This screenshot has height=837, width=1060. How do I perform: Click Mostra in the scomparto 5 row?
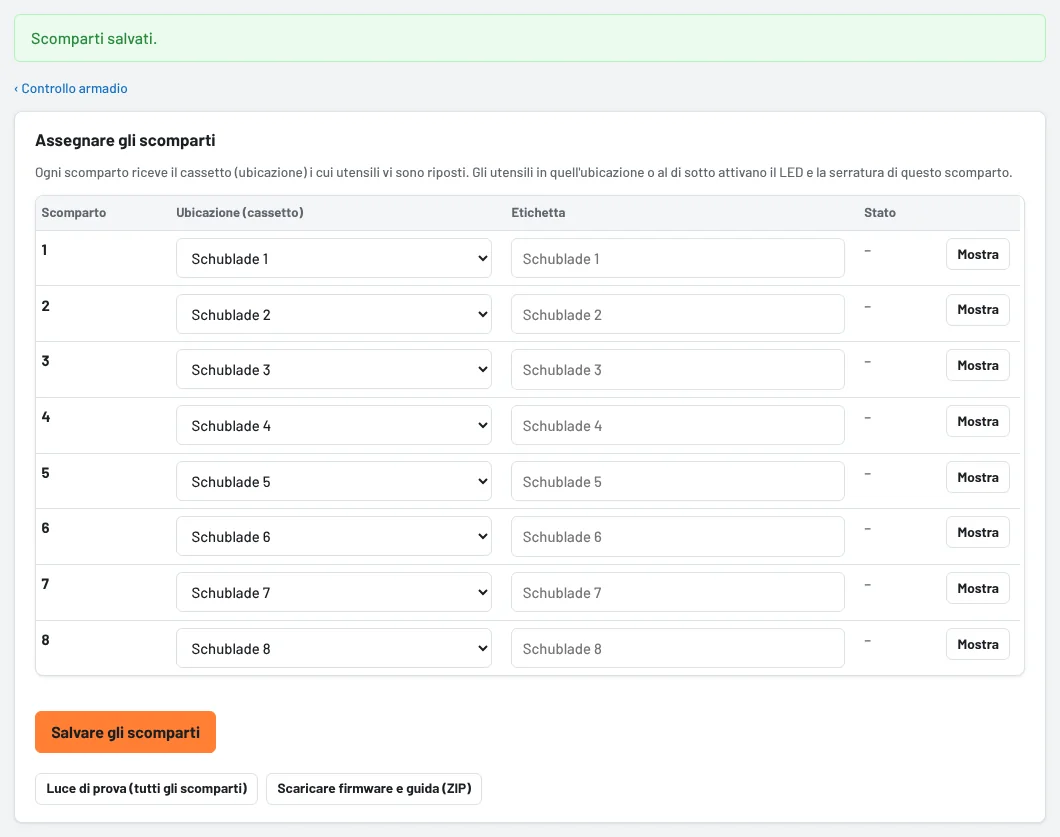tap(978, 477)
